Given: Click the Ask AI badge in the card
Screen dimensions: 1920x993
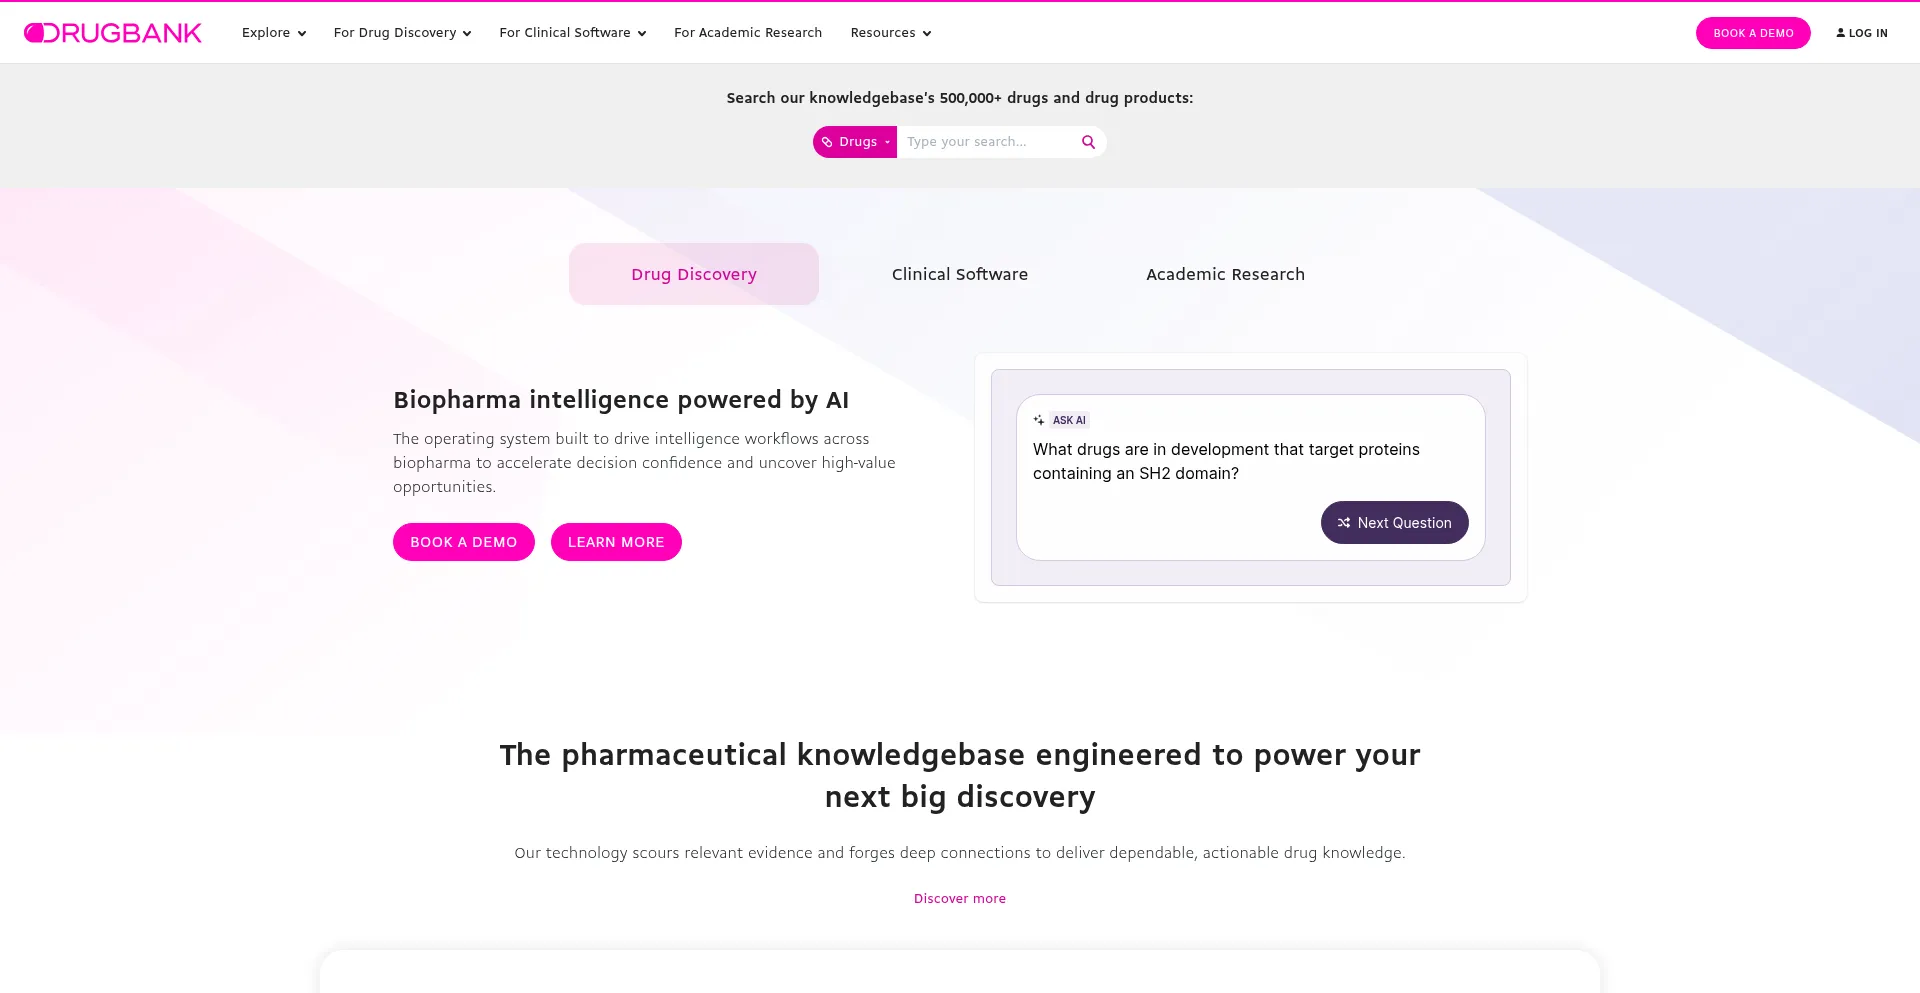Looking at the screenshot, I should pyautogui.click(x=1069, y=420).
